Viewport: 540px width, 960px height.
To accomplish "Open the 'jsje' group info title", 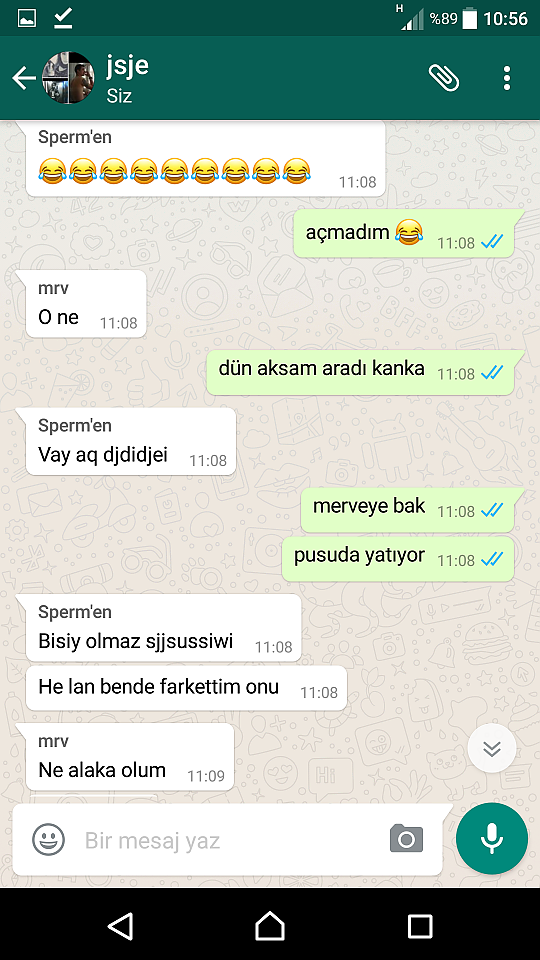I will pos(127,66).
